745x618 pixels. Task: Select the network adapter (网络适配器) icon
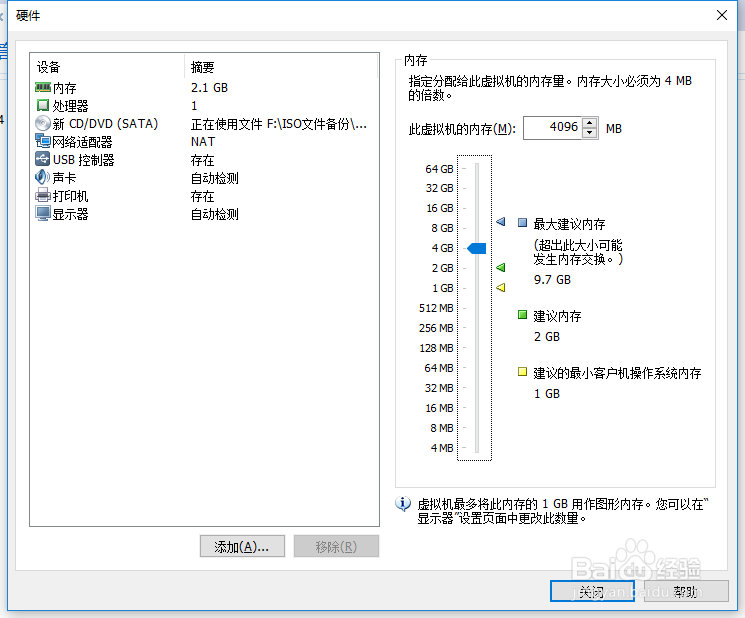tap(43, 141)
